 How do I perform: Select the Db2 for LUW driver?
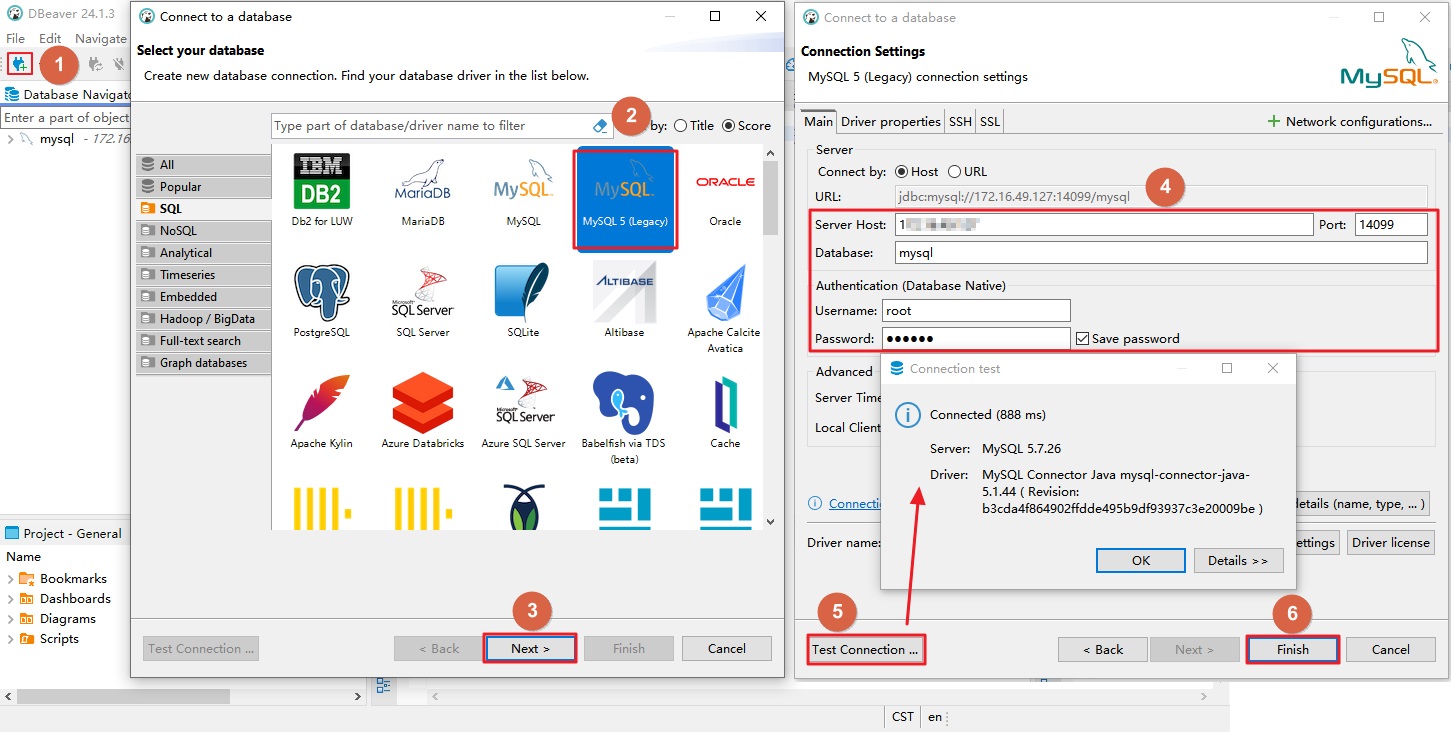click(322, 191)
